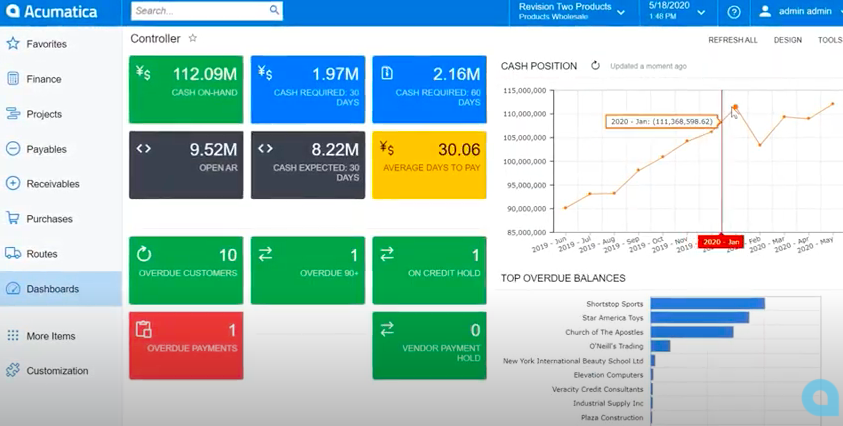Click the Receivables plus-circle icon
Viewport: 843px width, 426px height.
(x=13, y=183)
